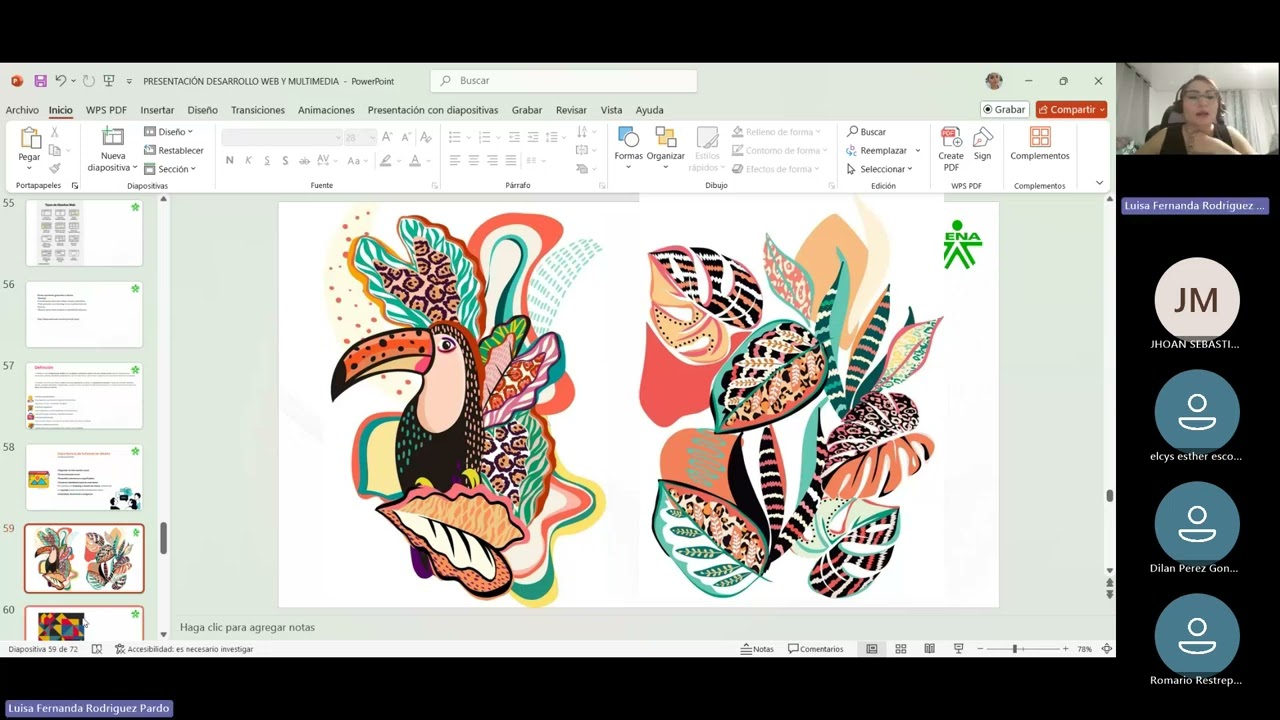This screenshot has height=720, width=1280.
Task: Start slideshow from the quick access toolbar
Action: [108, 81]
